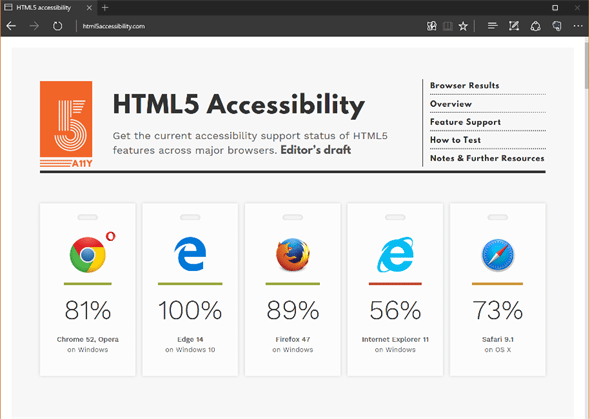
Task: Click the Firefox 47 label
Action: [293, 339]
